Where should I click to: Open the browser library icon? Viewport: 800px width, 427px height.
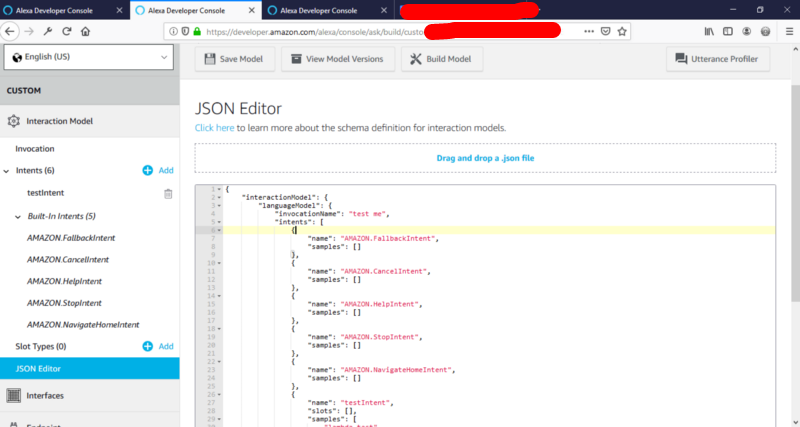pyautogui.click(x=709, y=32)
